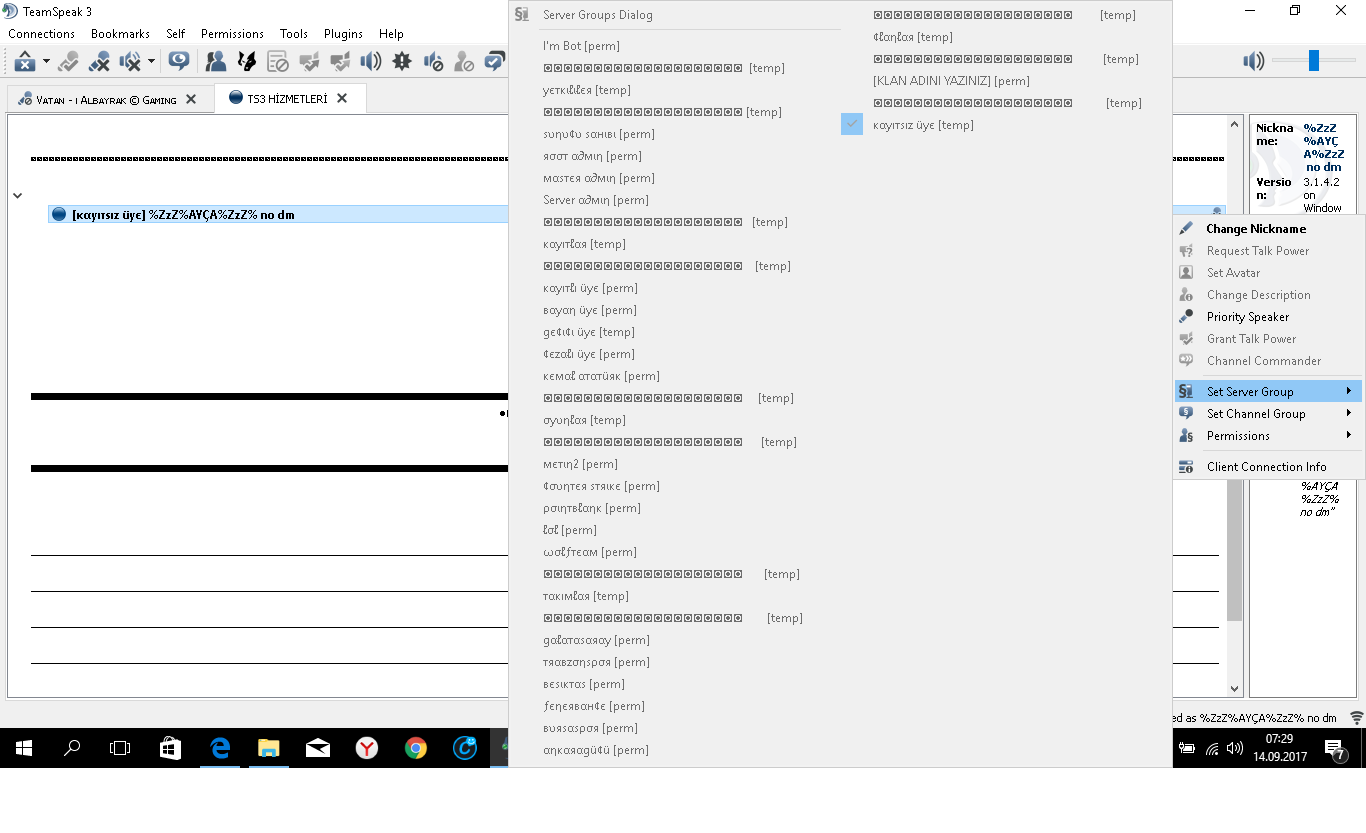The image size is (1366, 833).
Task: Launch Microsoft Store from the taskbar
Action: [x=170, y=748]
